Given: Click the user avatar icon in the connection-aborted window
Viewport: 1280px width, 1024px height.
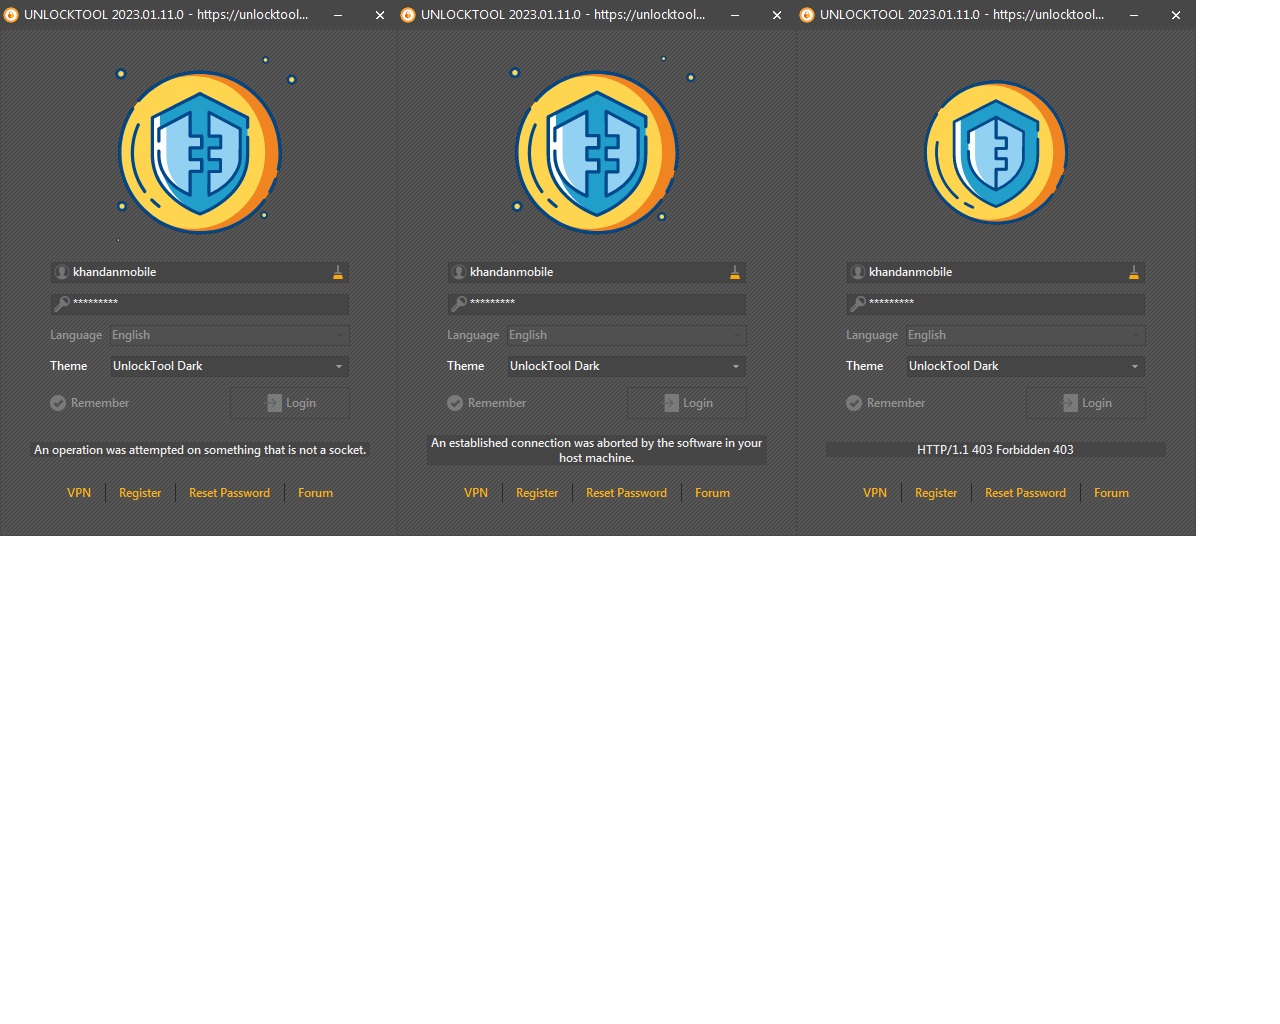Looking at the screenshot, I should click(x=459, y=272).
